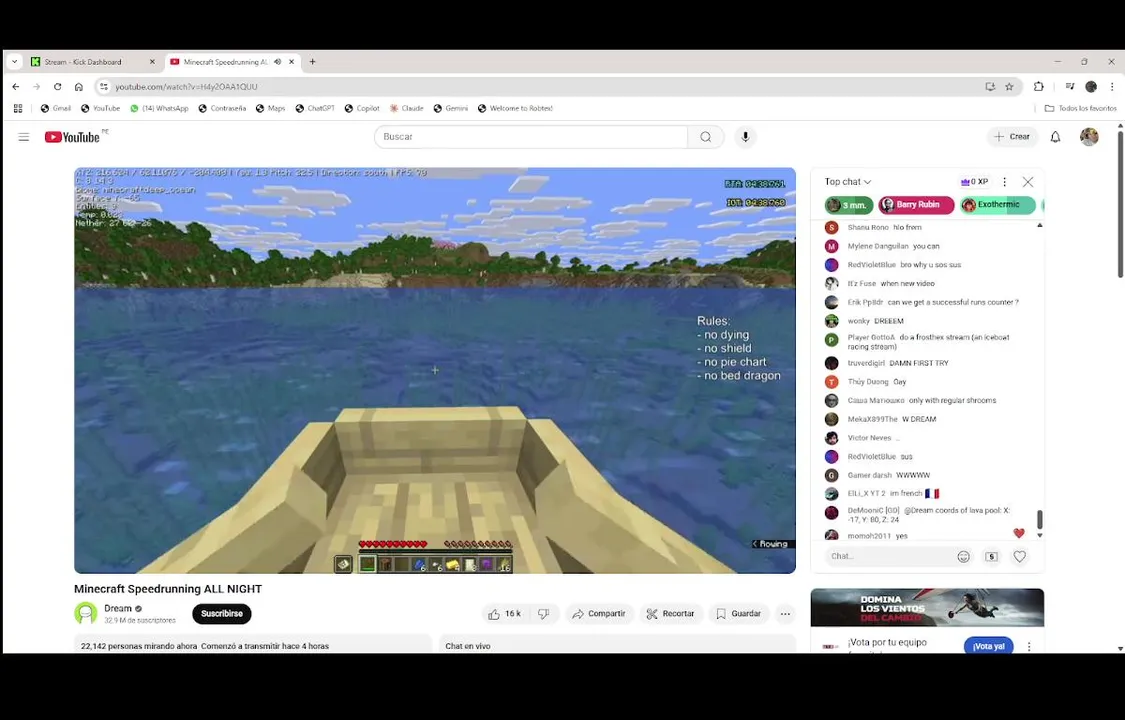Click the magnifier search button
Viewport: 1125px width, 720px height.
point(705,137)
